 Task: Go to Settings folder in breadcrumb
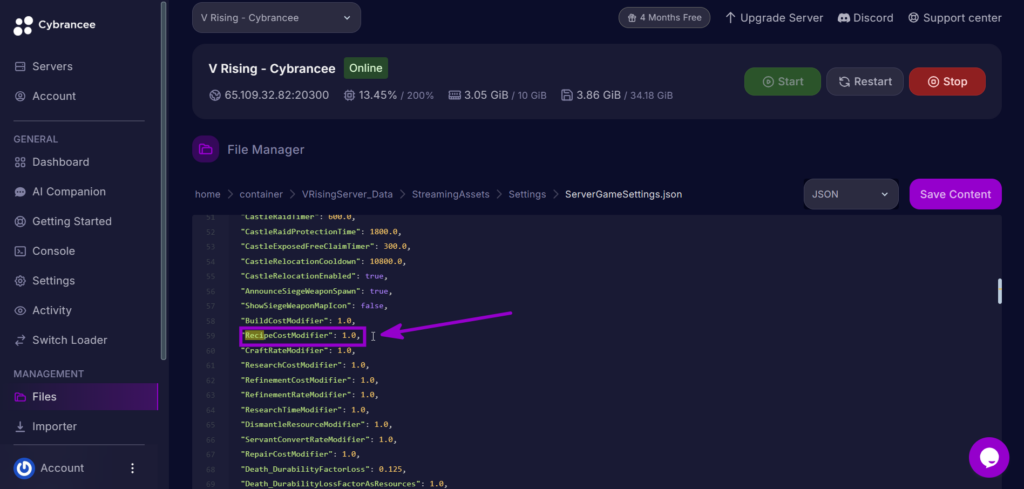527,195
